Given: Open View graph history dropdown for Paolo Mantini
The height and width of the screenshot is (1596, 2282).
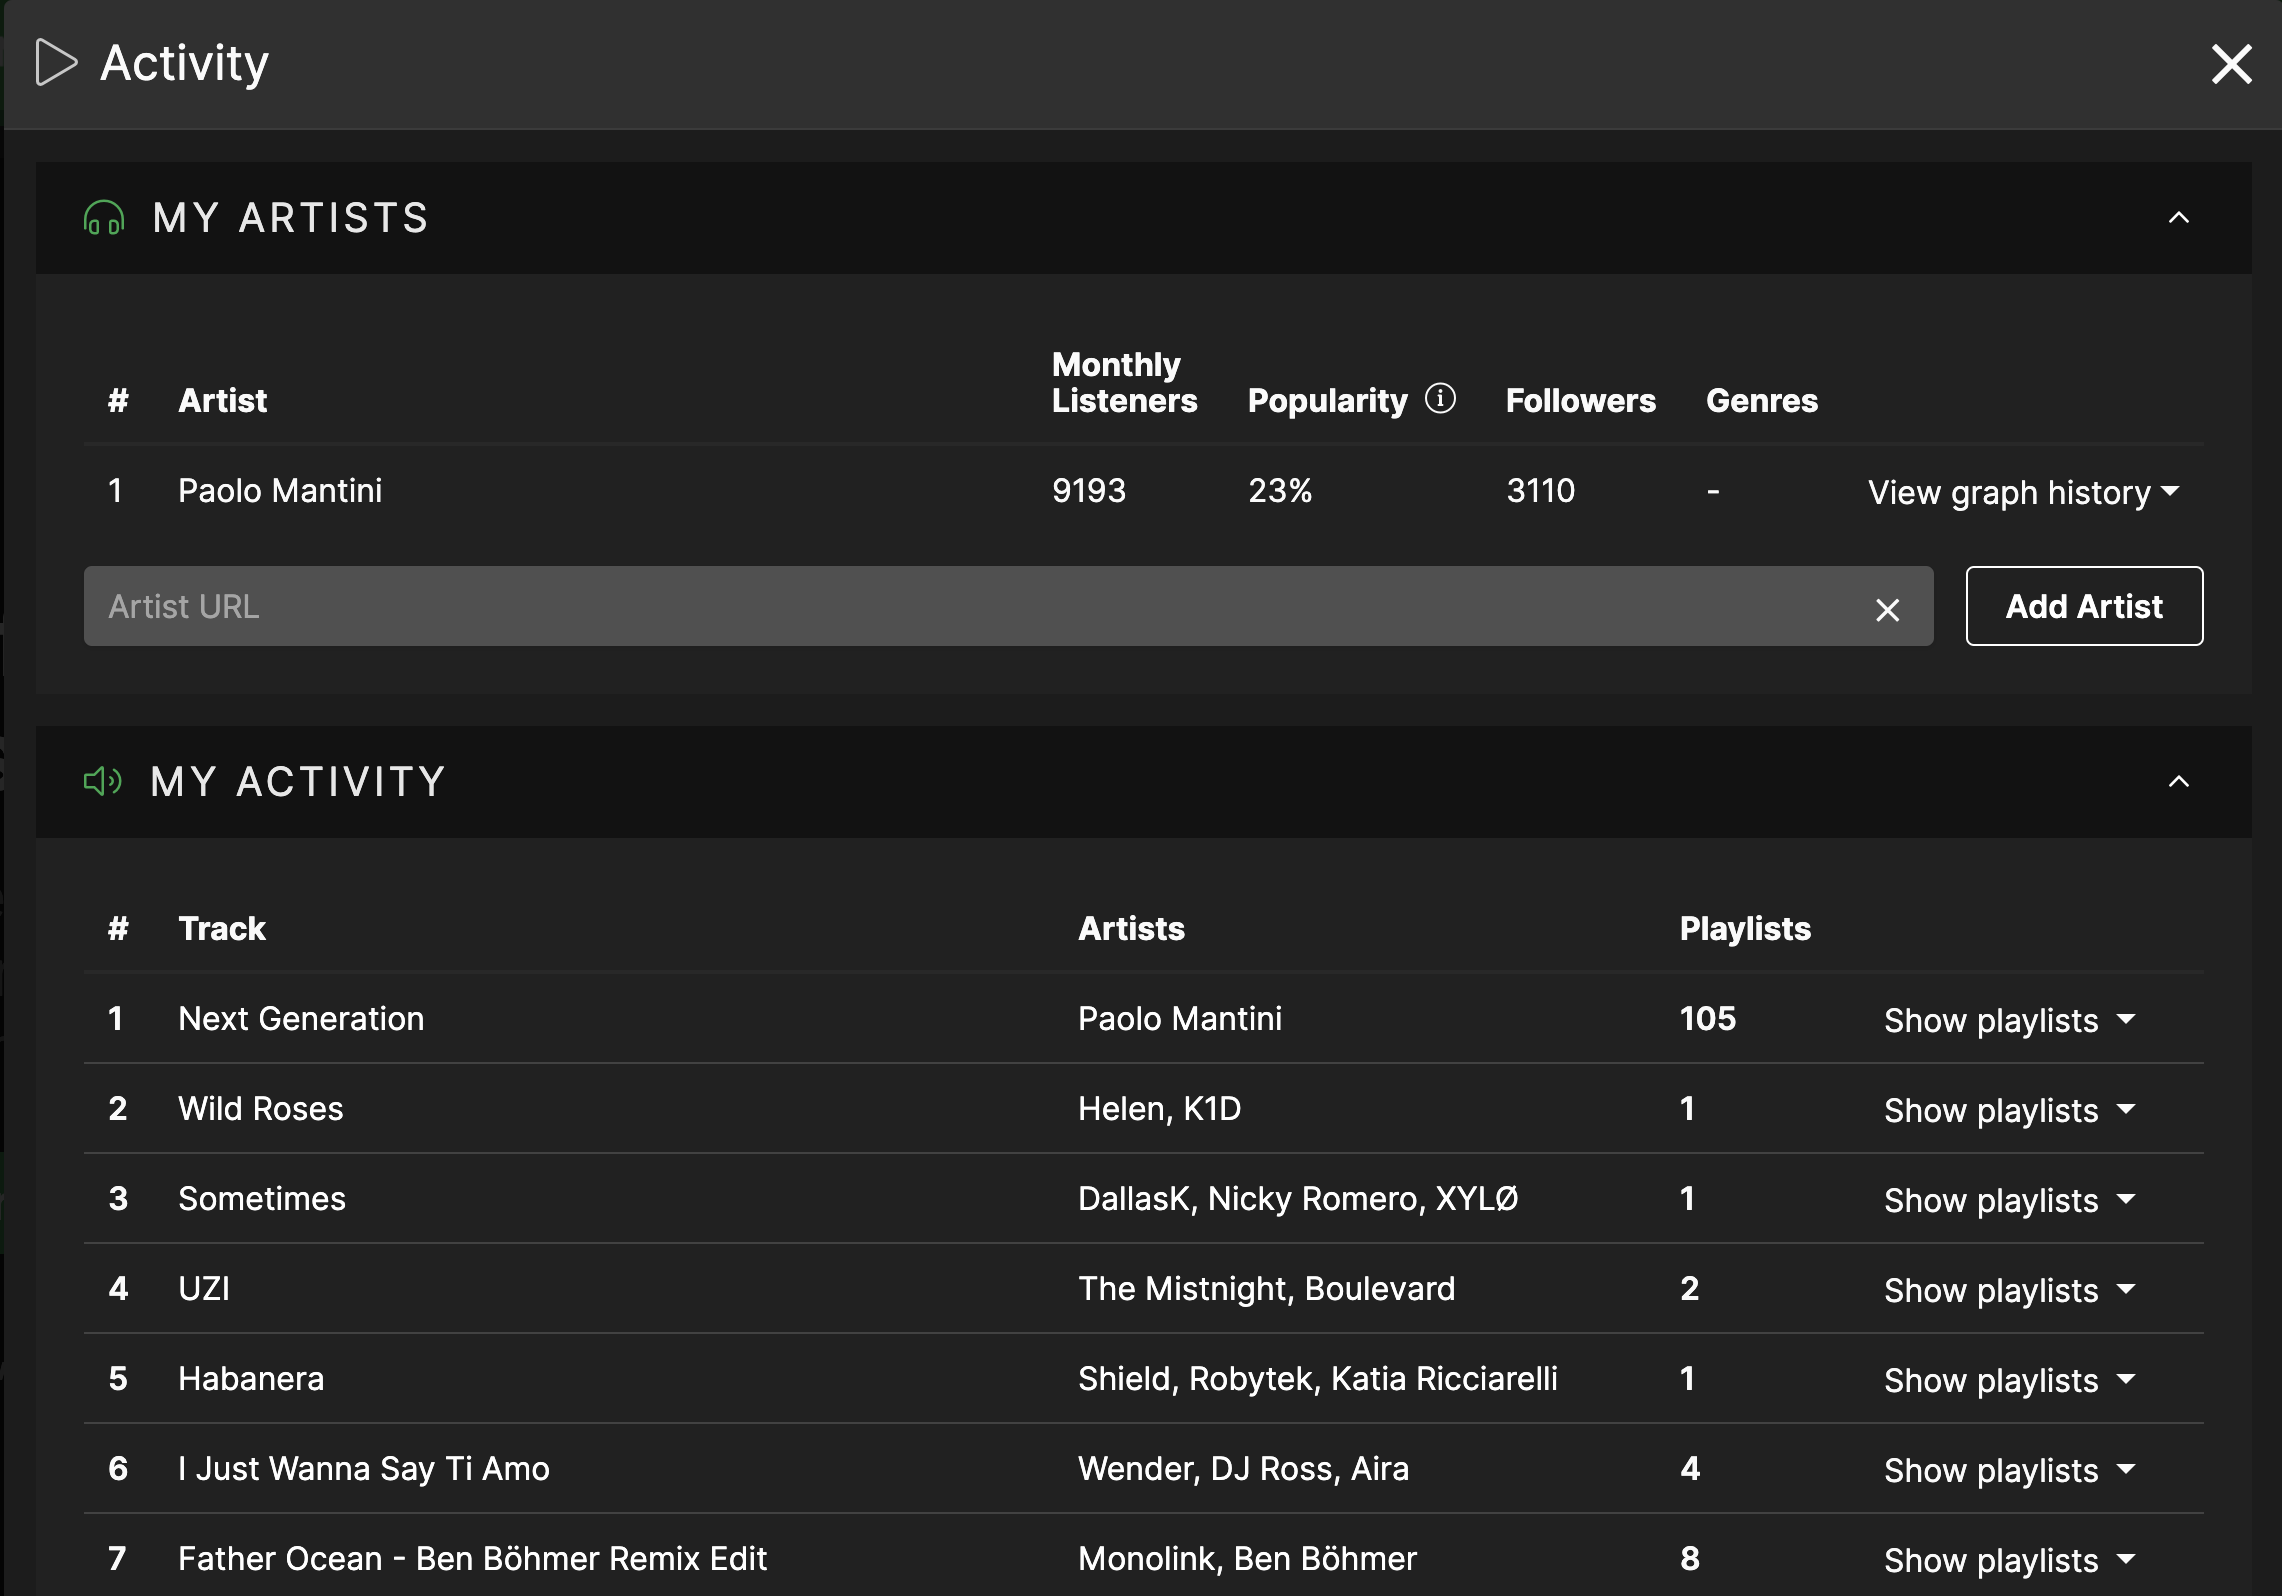Looking at the screenshot, I should pyautogui.click(x=2024, y=492).
